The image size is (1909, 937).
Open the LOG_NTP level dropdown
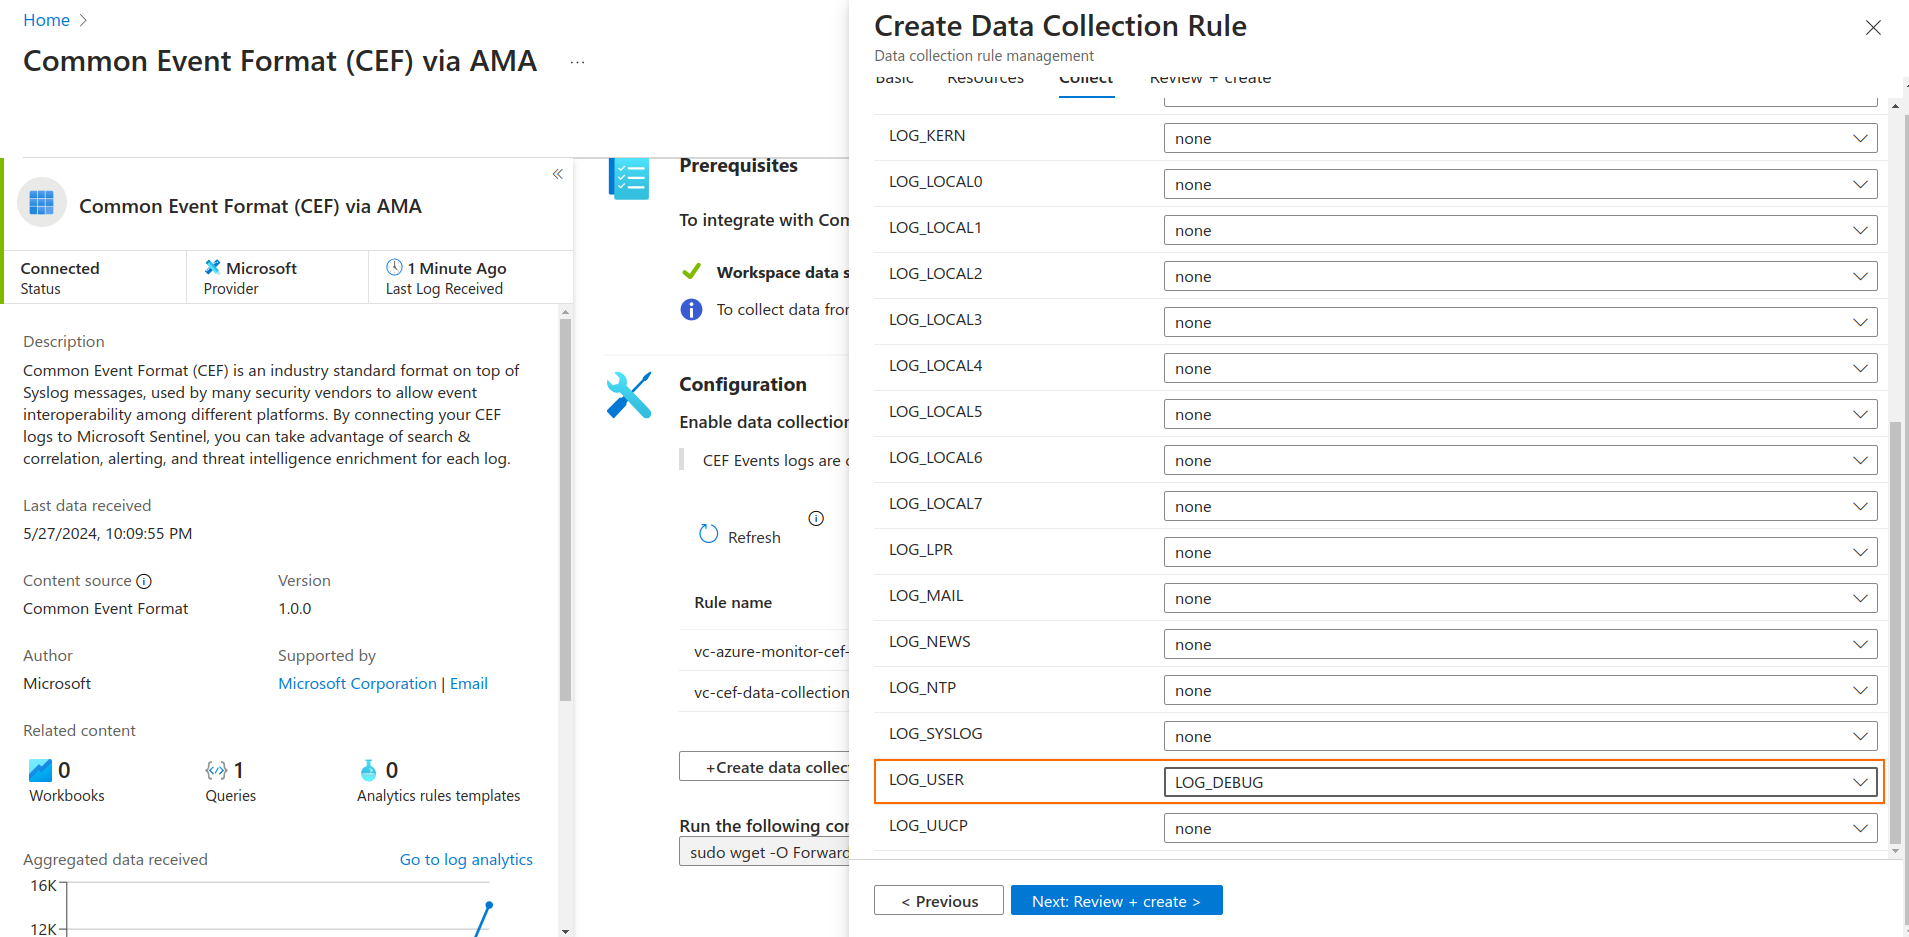pyautogui.click(x=1520, y=690)
